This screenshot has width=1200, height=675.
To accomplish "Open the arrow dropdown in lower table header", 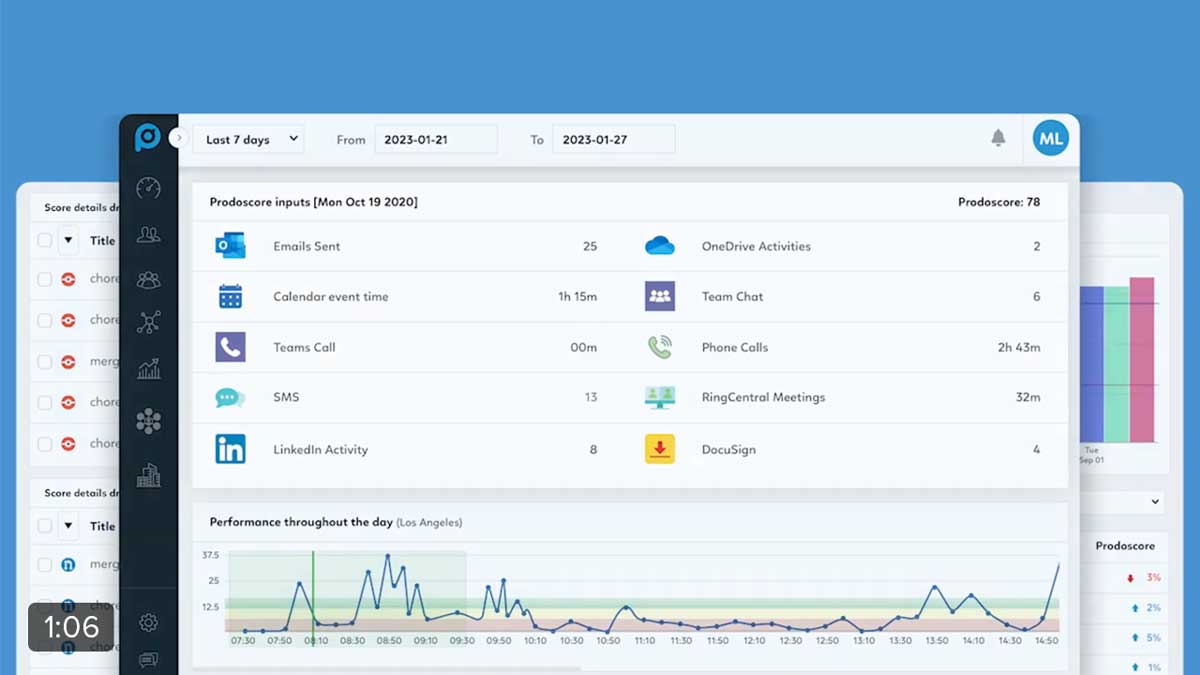I will point(68,526).
